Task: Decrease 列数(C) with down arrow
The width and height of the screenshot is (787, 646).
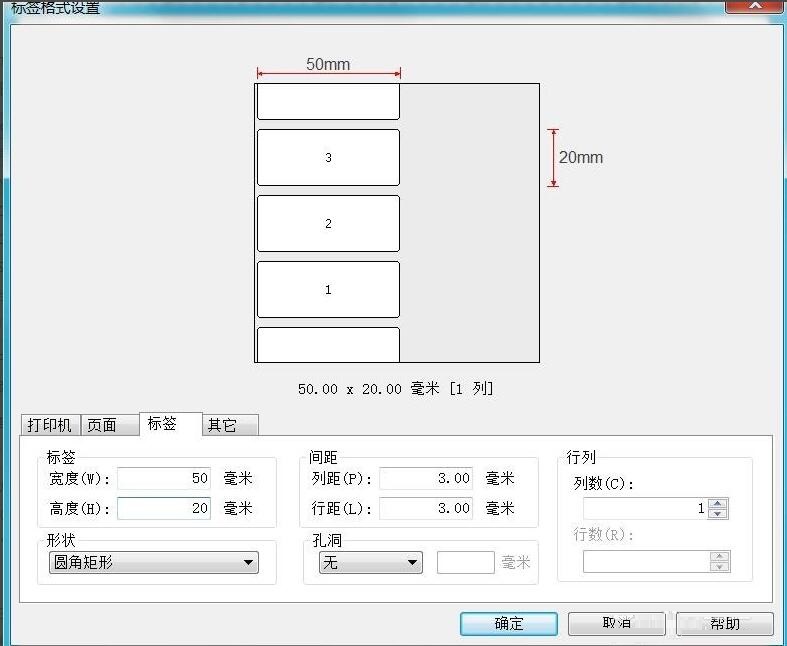Action: (x=718, y=513)
